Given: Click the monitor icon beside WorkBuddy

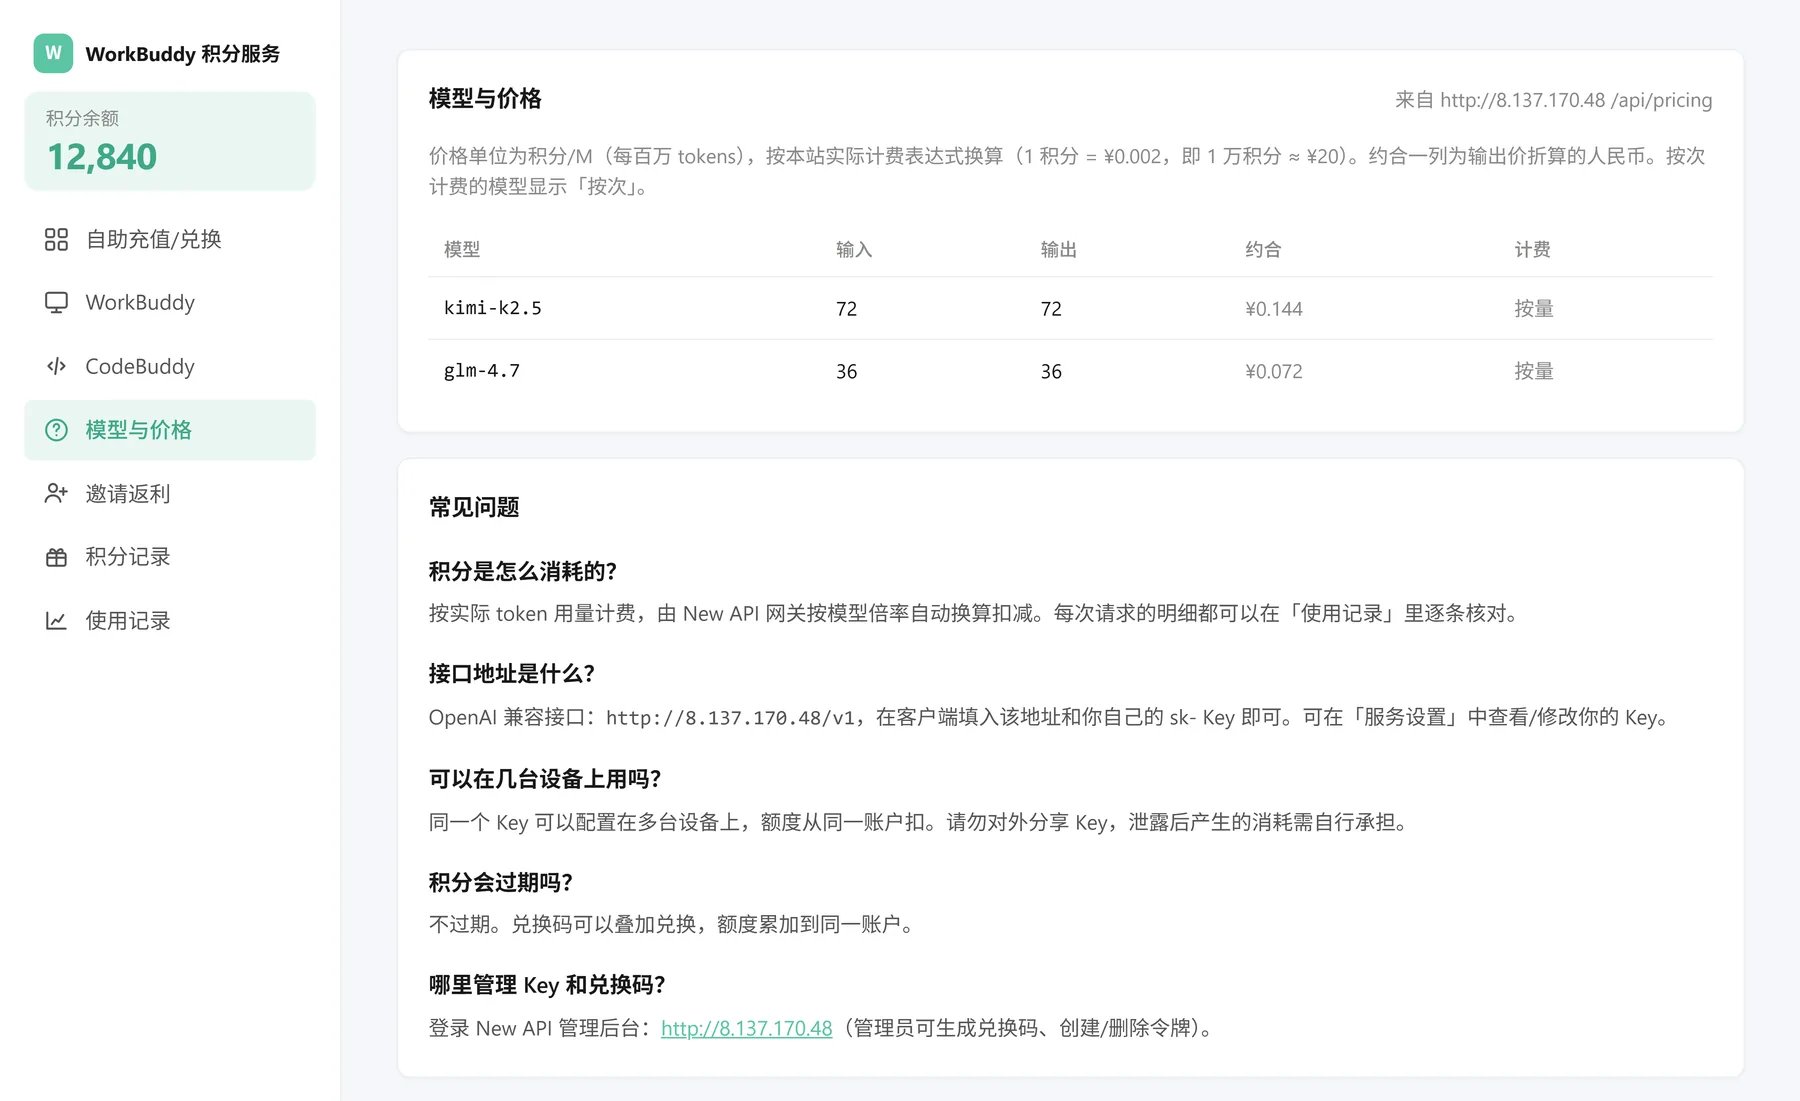Looking at the screenshot, I should (x=56, y=303).
